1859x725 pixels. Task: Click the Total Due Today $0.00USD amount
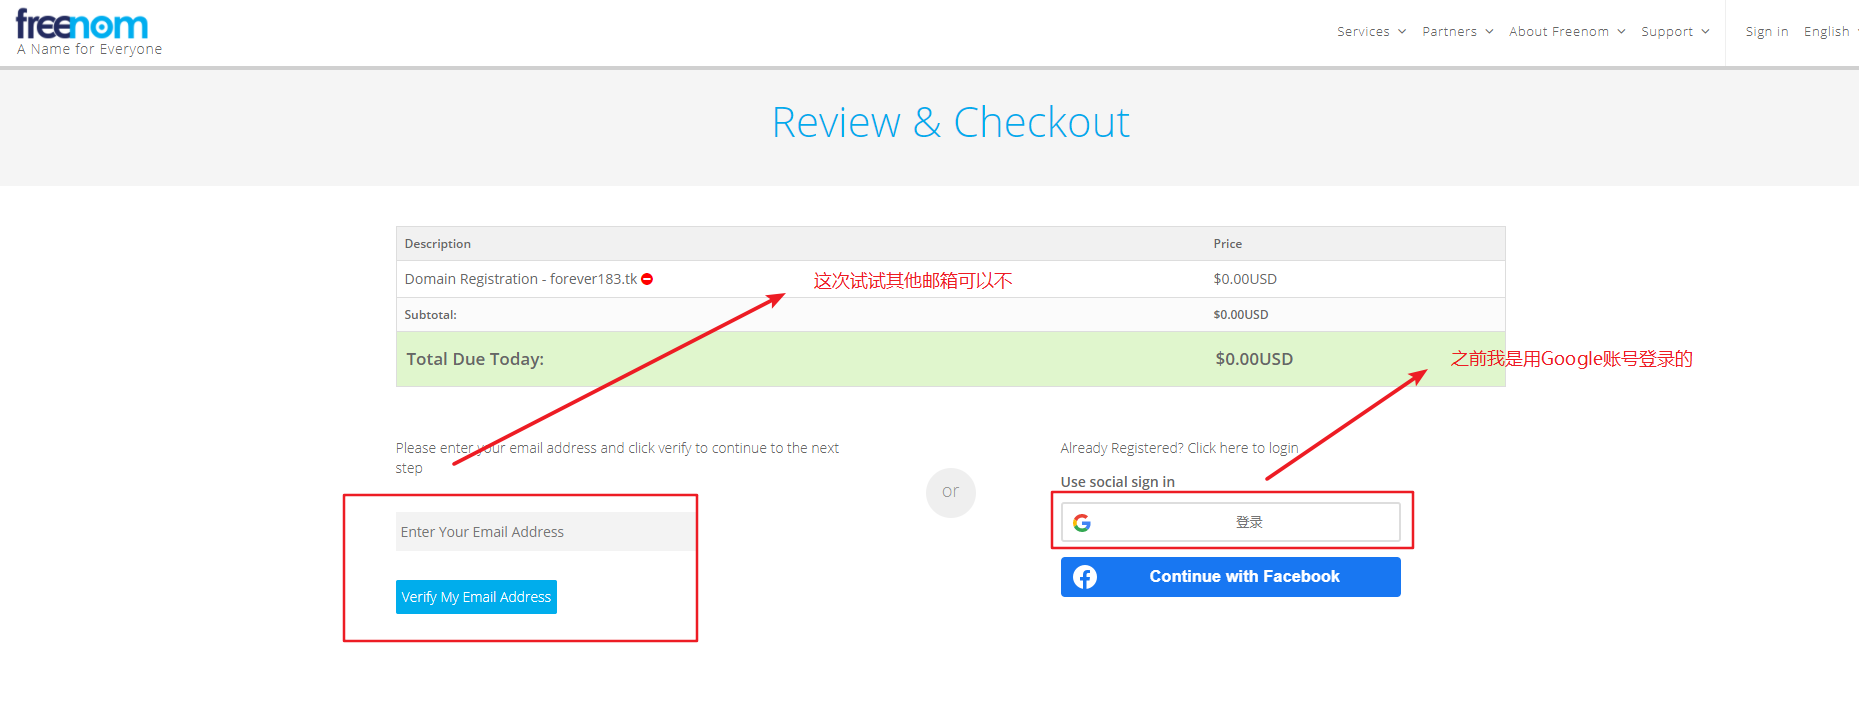click(1254, 359)
